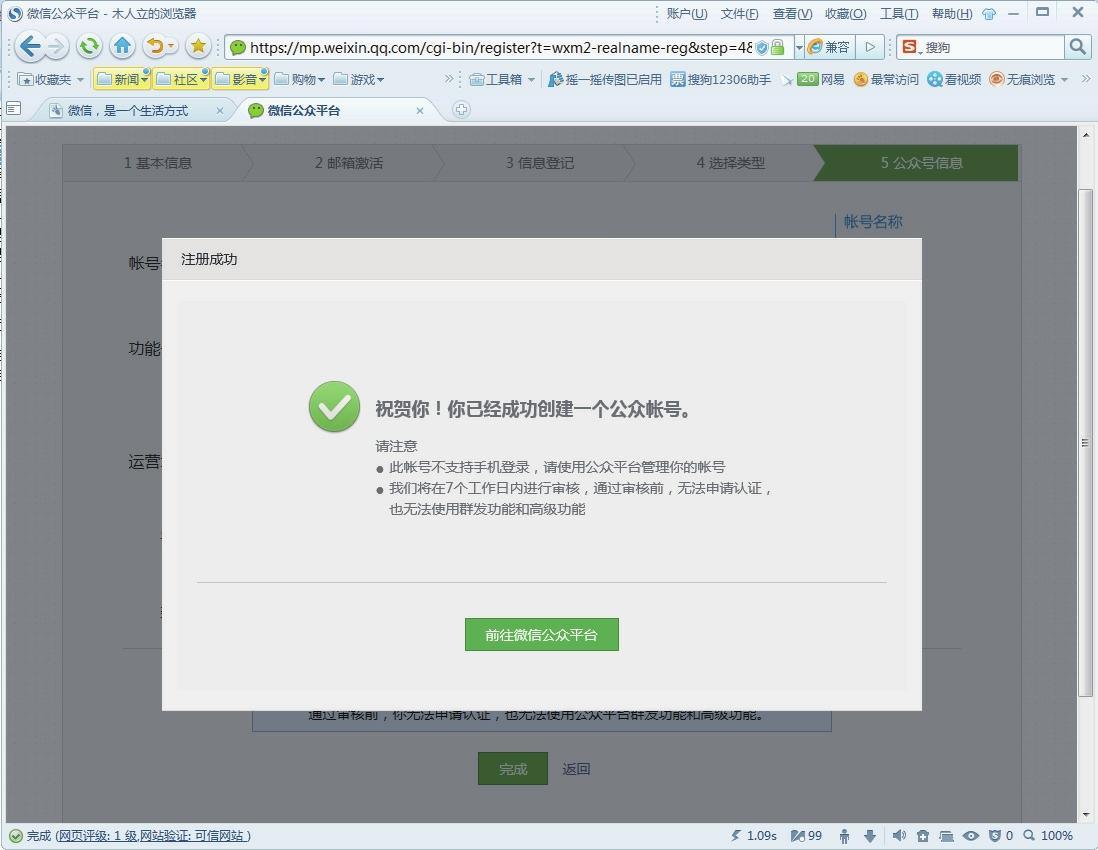The width and height of the screenshot is (1098, 850).
Task: Click the eye icon in status bar
Action: click(971, 835)
